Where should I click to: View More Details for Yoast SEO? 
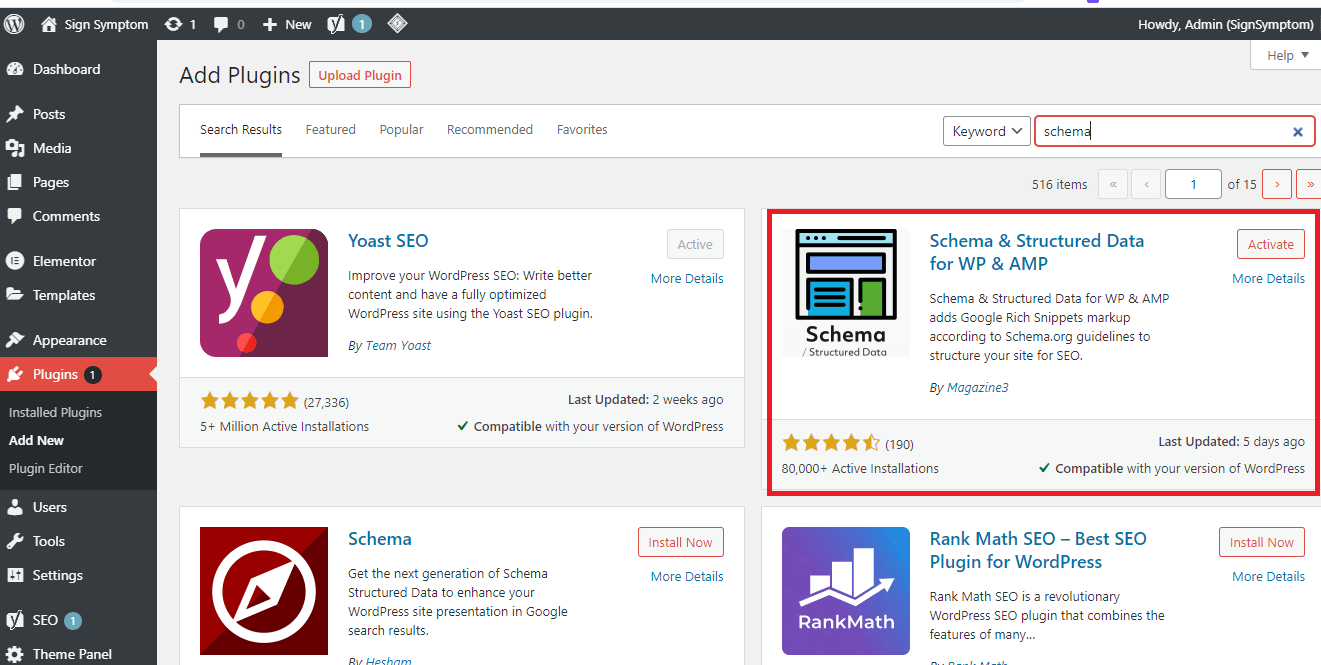coord(687,279)
